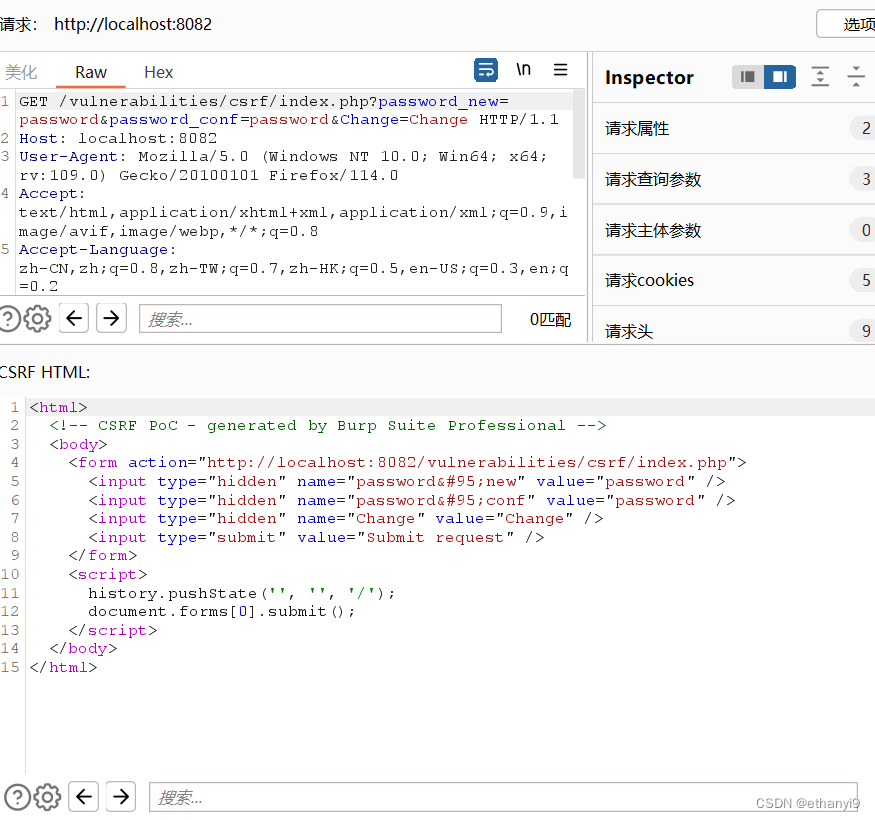Focus the CSRF HTML search input field

point(503,797)
